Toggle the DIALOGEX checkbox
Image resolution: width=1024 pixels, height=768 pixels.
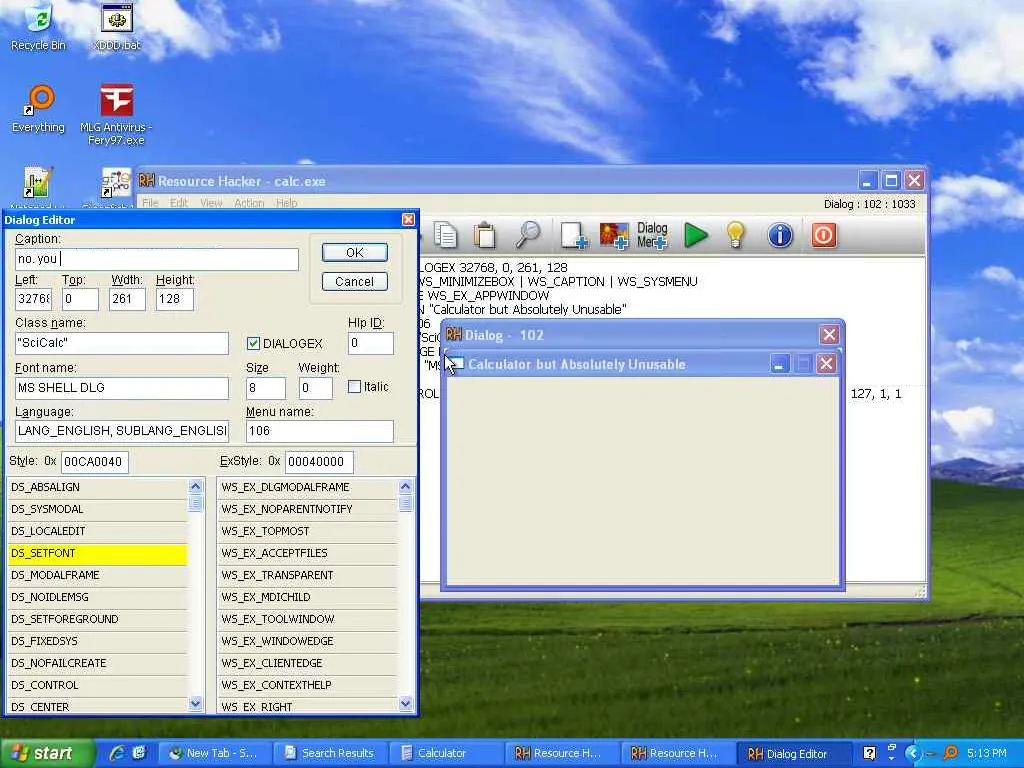253,344
